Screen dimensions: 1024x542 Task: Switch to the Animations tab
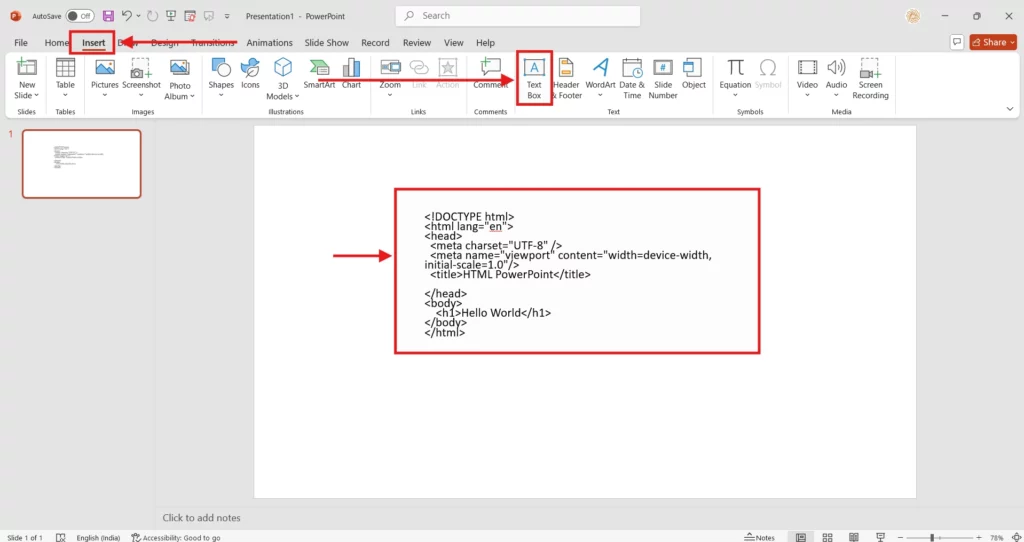(269, 43)
